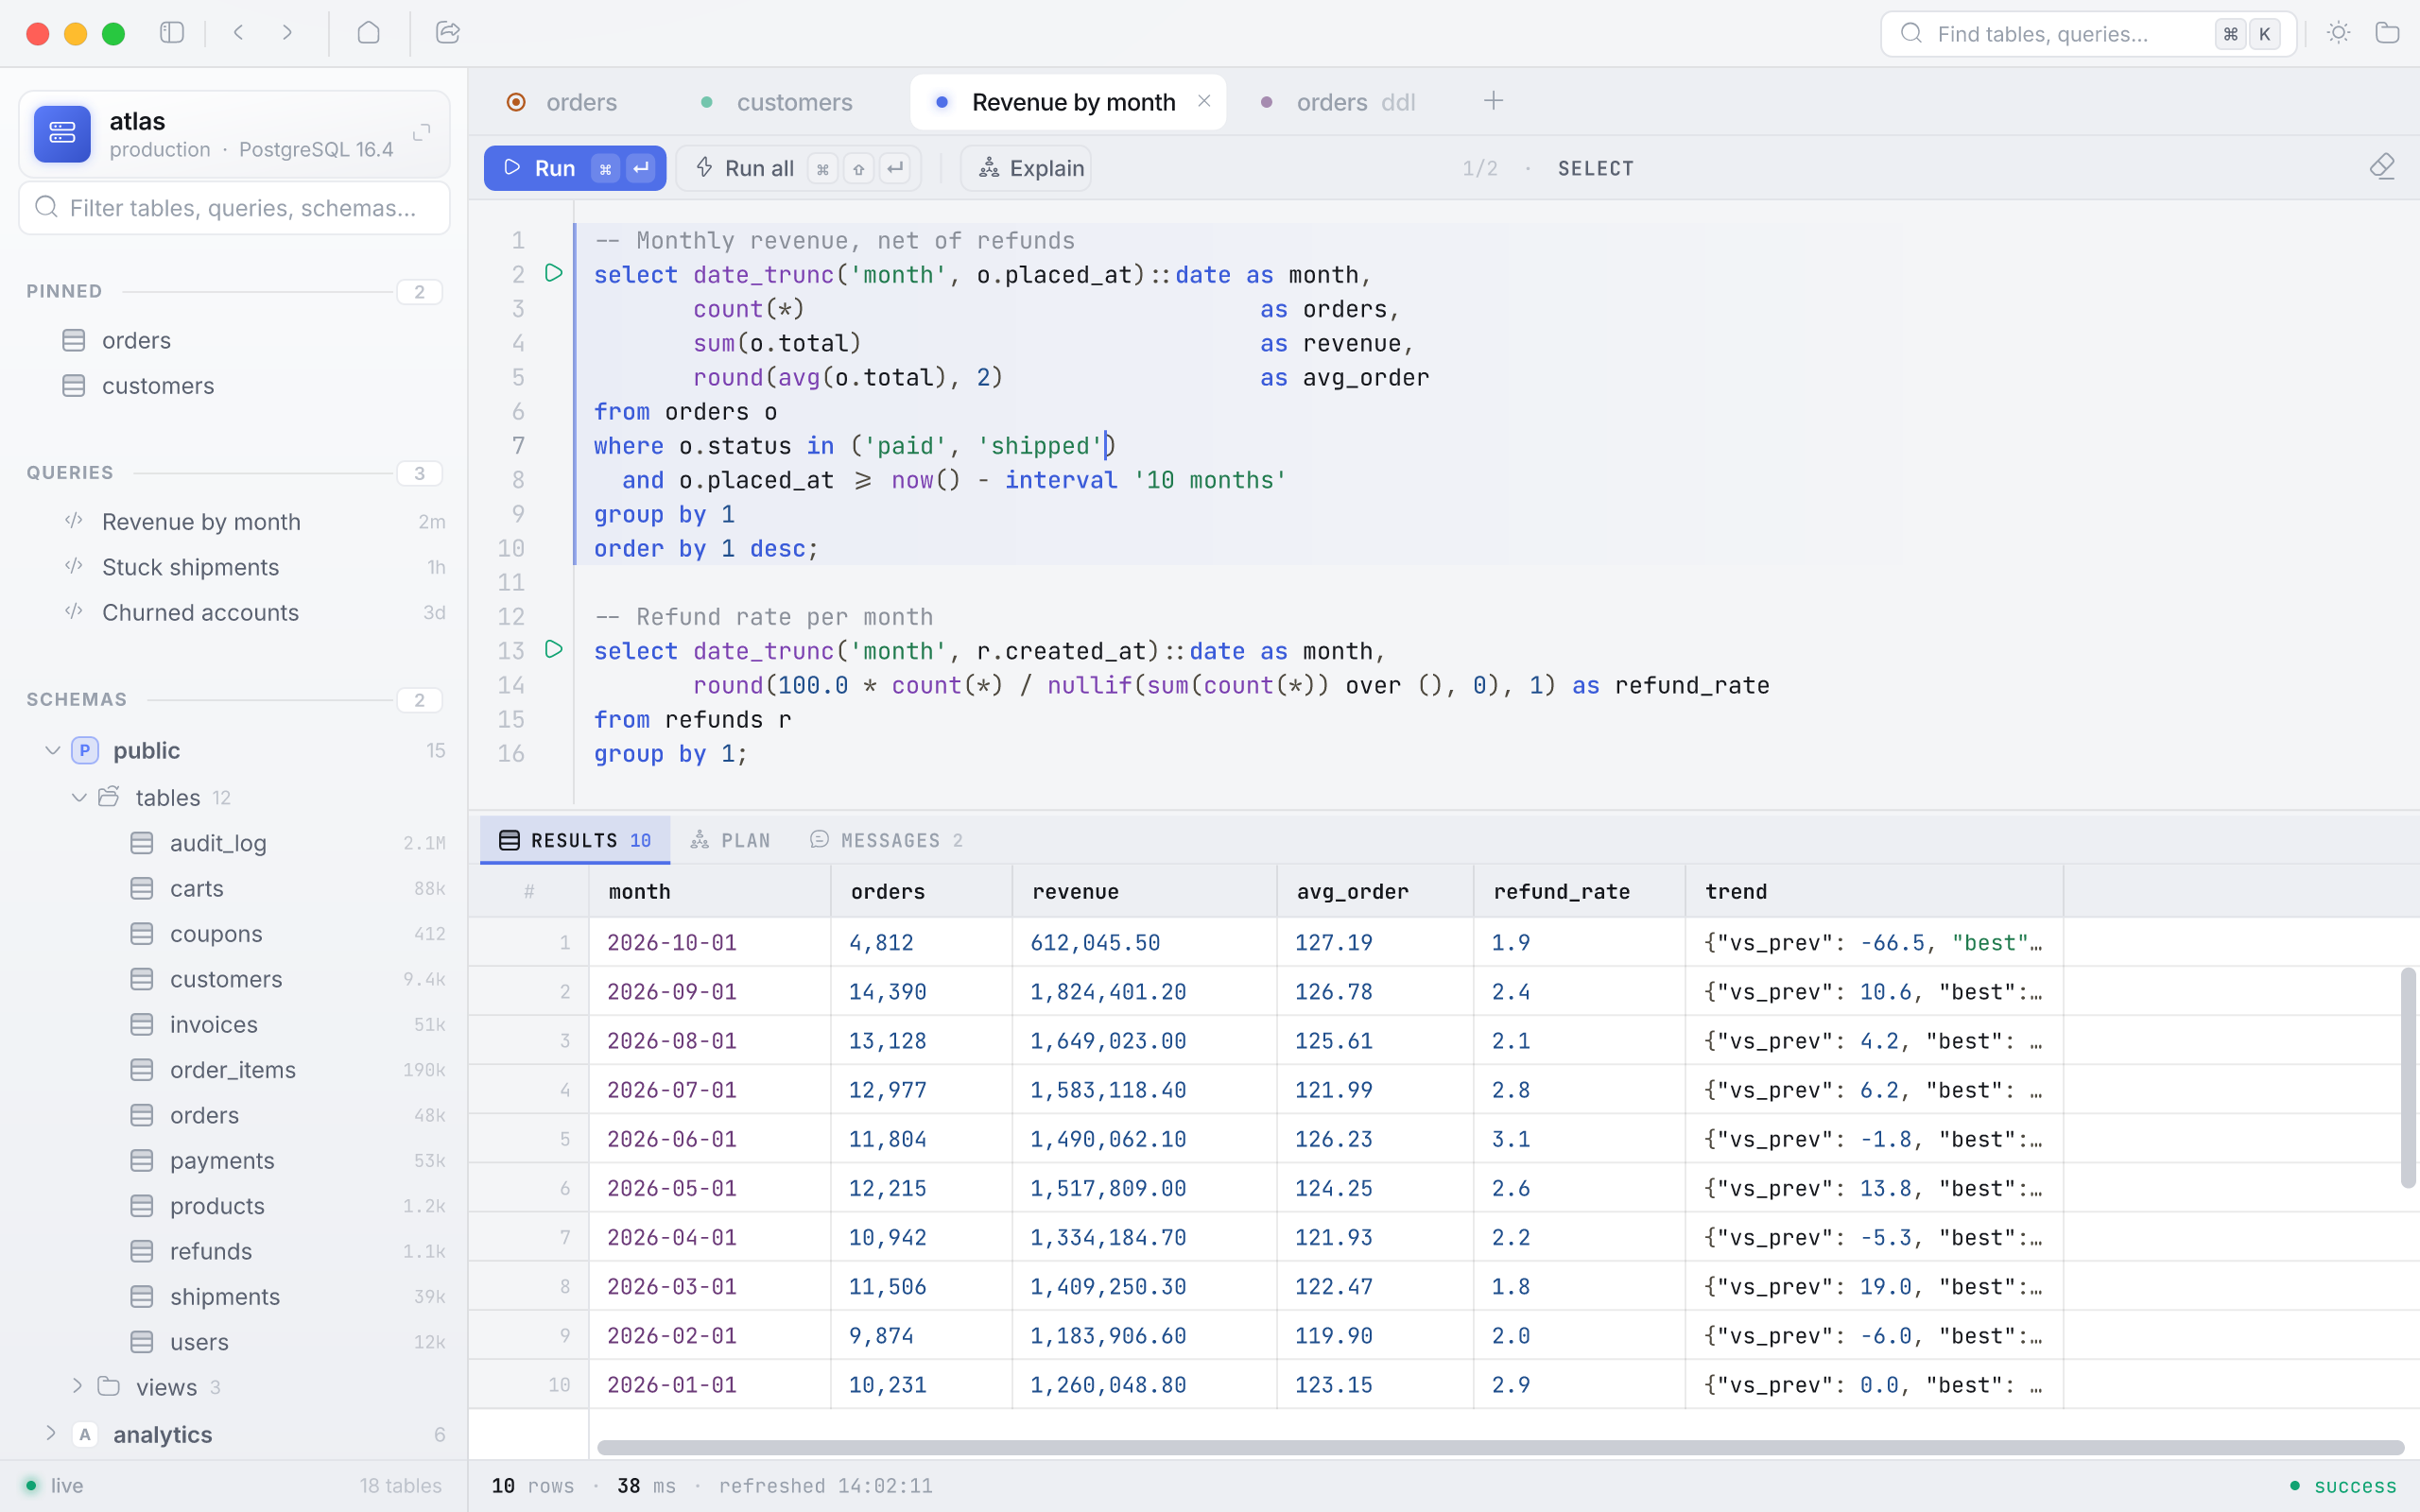Click the refund_rate column header
Viewport: 2420px width, 1512px height.
point(1579,891)
